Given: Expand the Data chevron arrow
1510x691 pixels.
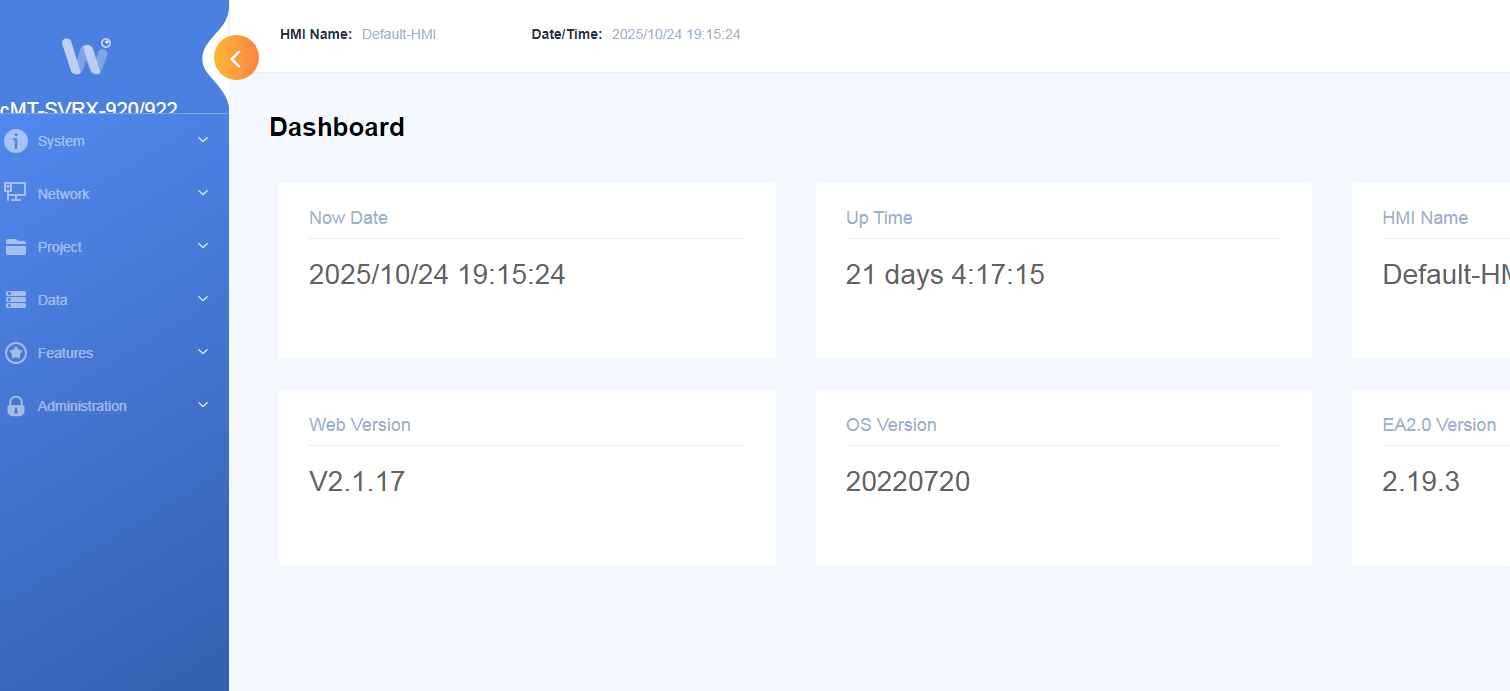Looking at the screenshot, I should [x=203, y=299].
